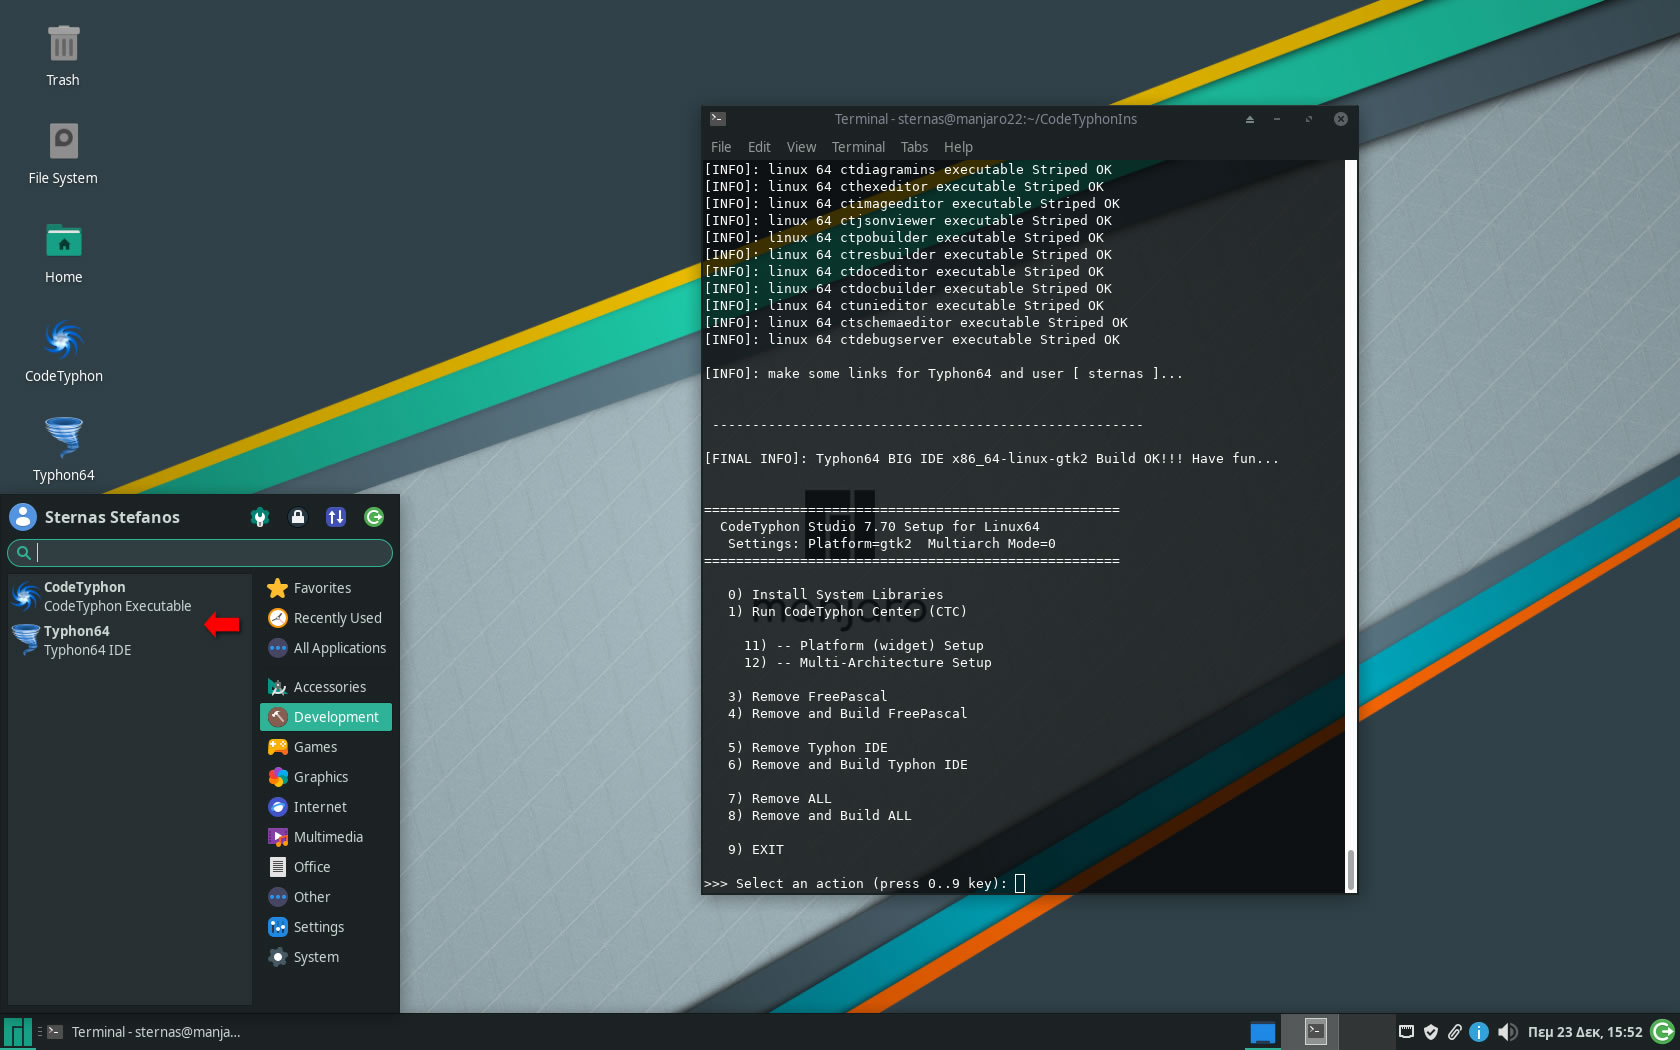Click the blue info tray icon
The width and height of the screenshot is (1680, 1050).
pyautogui.click(x=1479, y=1032)
